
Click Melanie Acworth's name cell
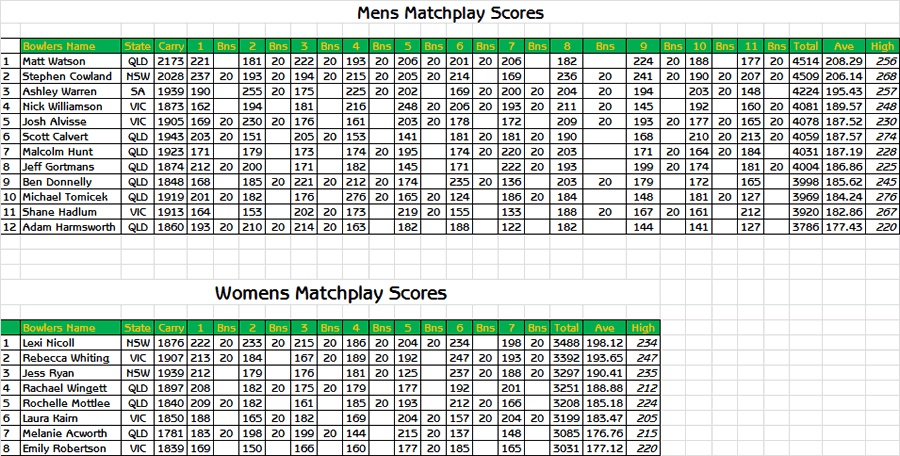(71, 434)
